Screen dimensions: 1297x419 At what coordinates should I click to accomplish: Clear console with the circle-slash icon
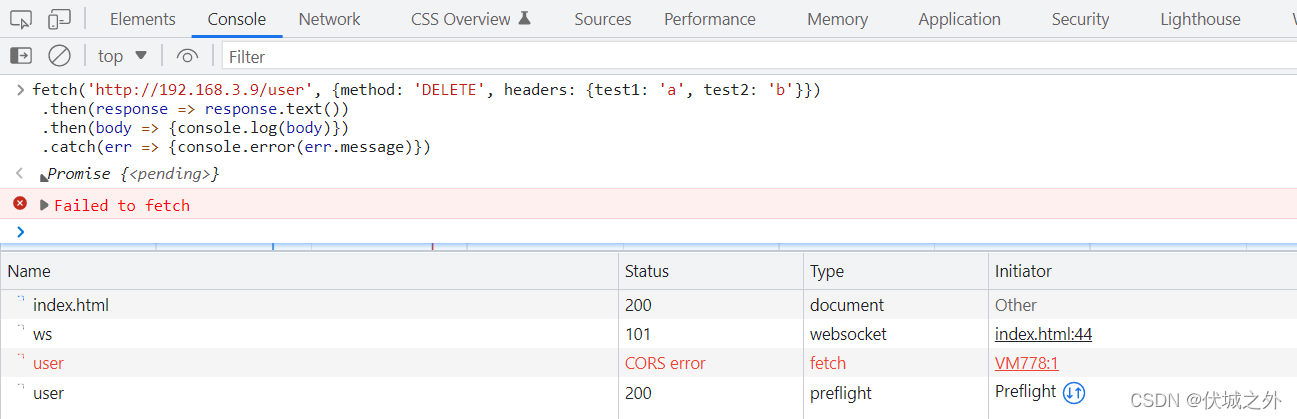(60, 56)
